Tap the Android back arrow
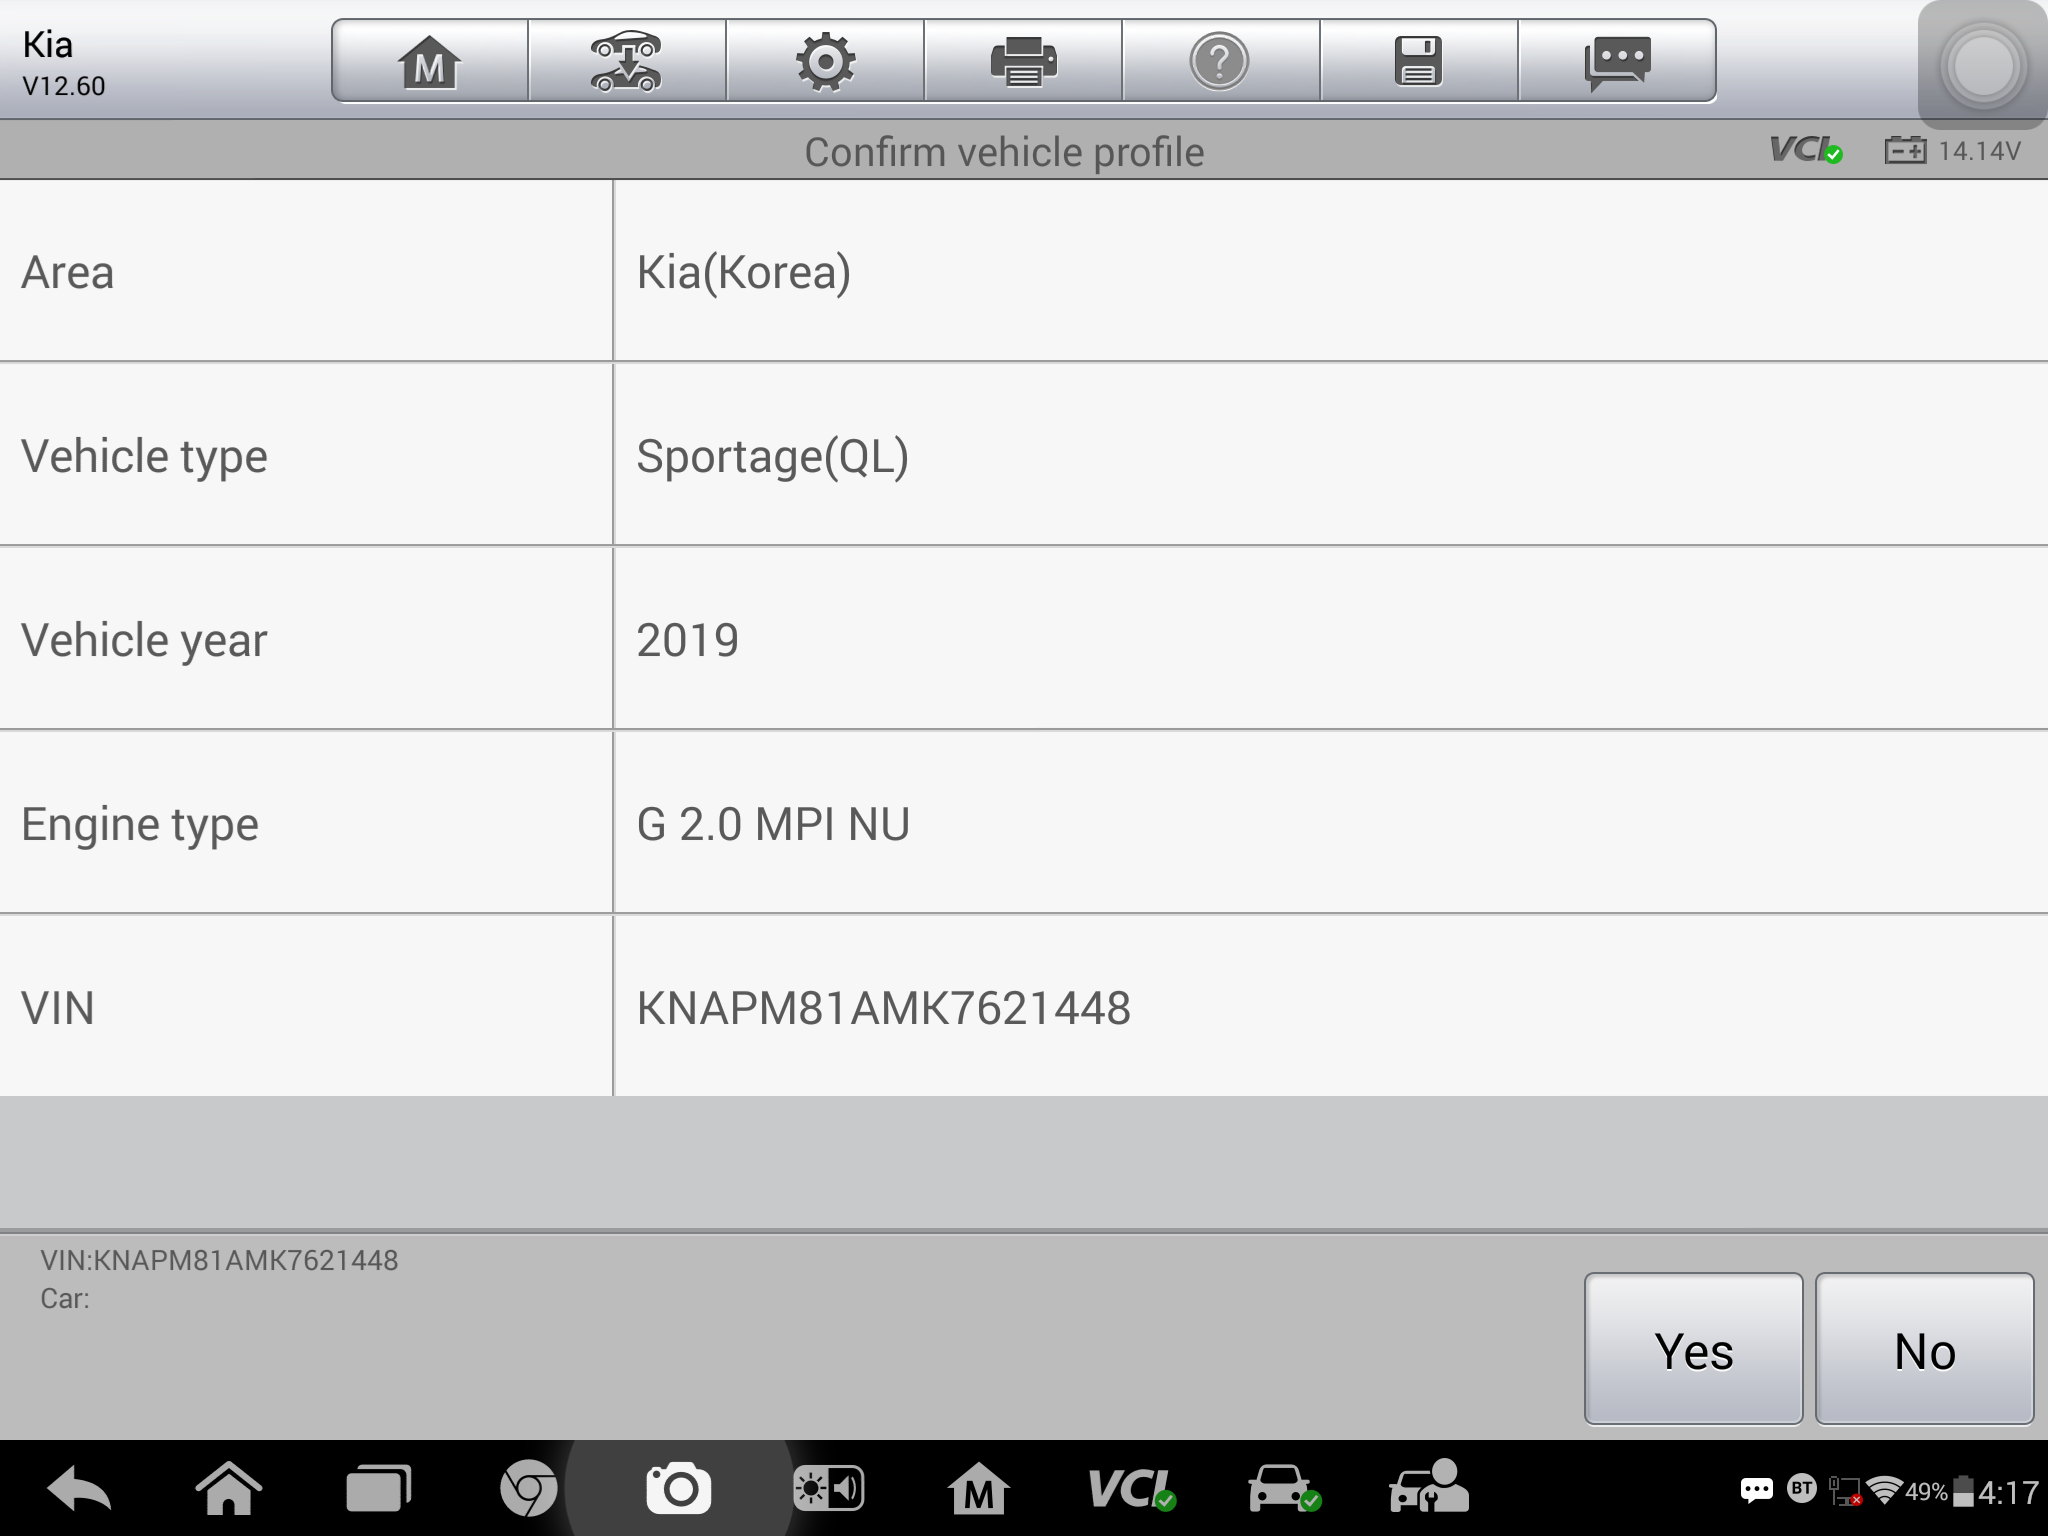The width and height of the screenshot is (2048, 1536). click(80, 1489)
